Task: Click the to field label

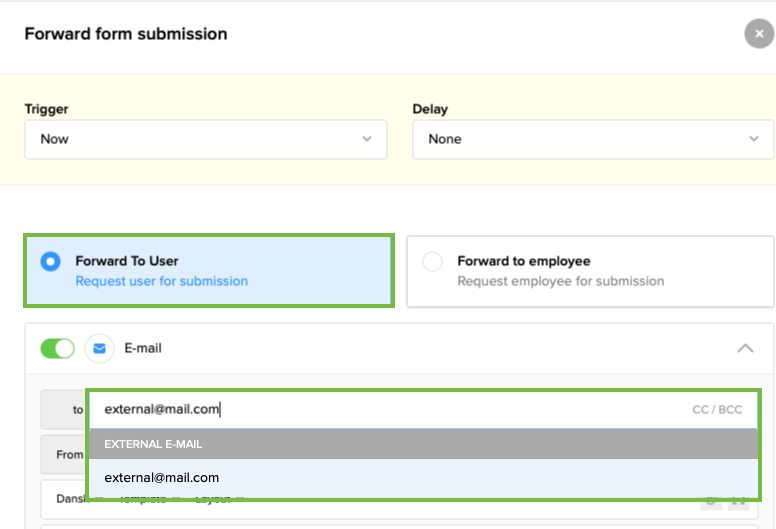Action: 77,409
